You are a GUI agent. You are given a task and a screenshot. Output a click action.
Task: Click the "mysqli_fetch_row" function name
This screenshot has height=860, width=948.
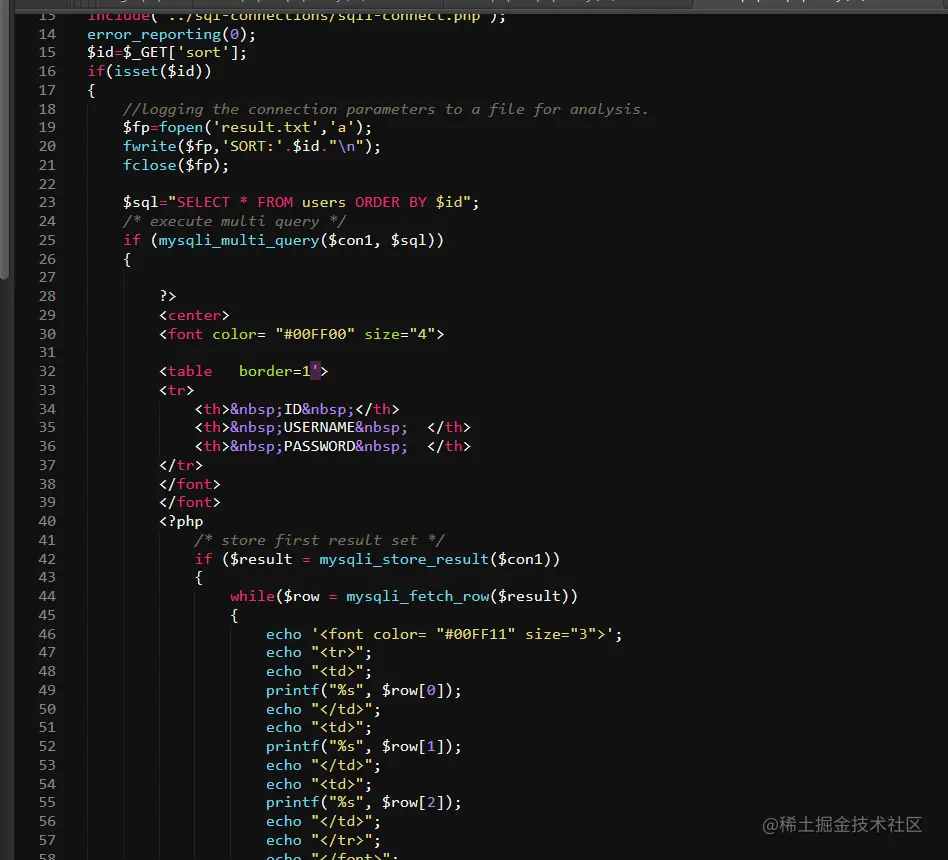tap(417, 596)
